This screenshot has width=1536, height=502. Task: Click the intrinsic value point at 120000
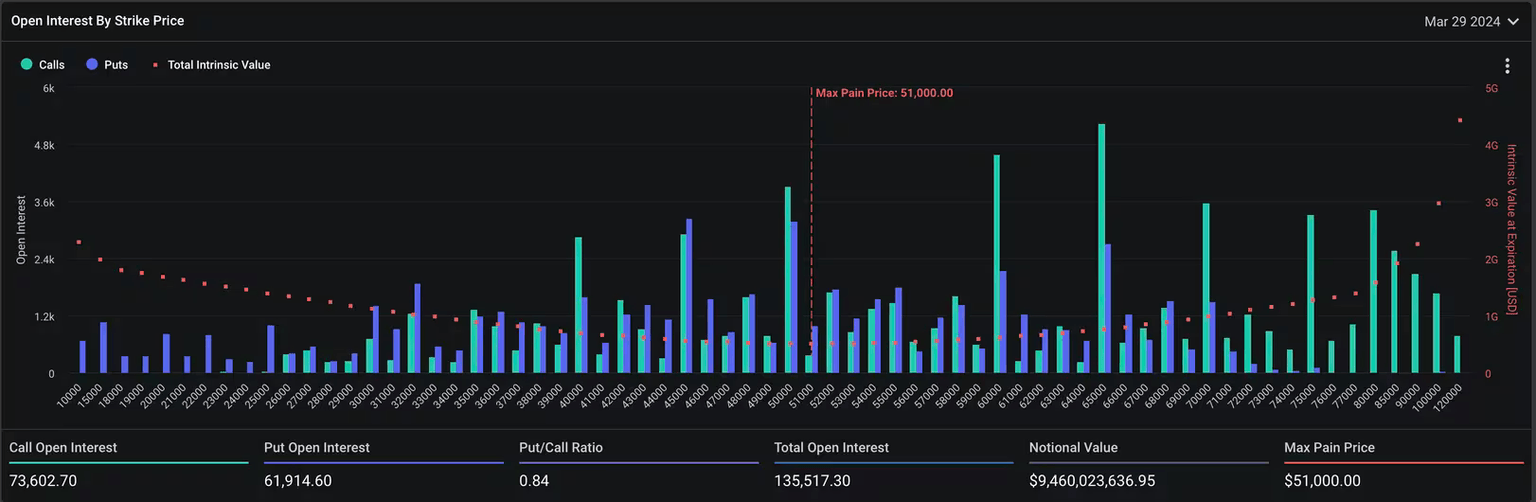(x=1460, y=121)
